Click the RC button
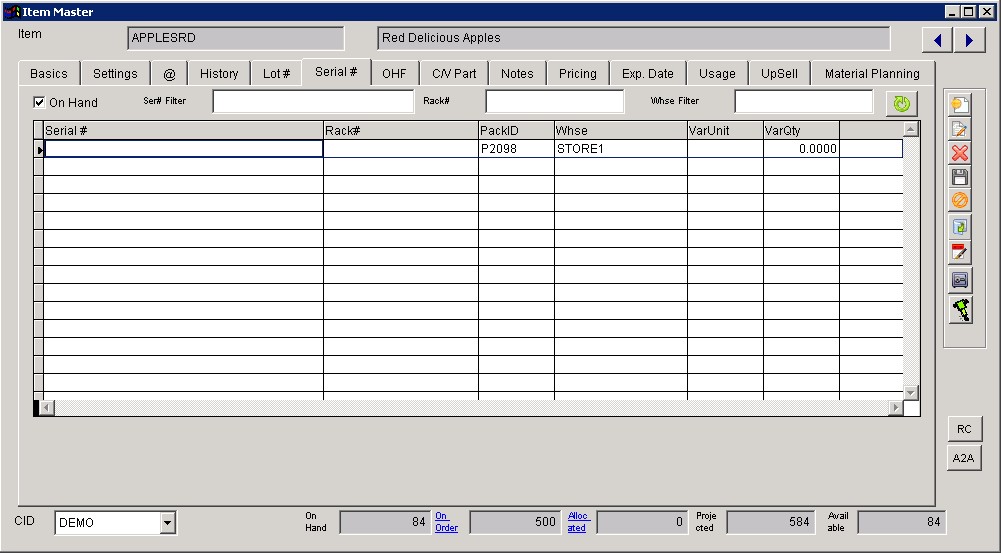 (x=964, y=429)
